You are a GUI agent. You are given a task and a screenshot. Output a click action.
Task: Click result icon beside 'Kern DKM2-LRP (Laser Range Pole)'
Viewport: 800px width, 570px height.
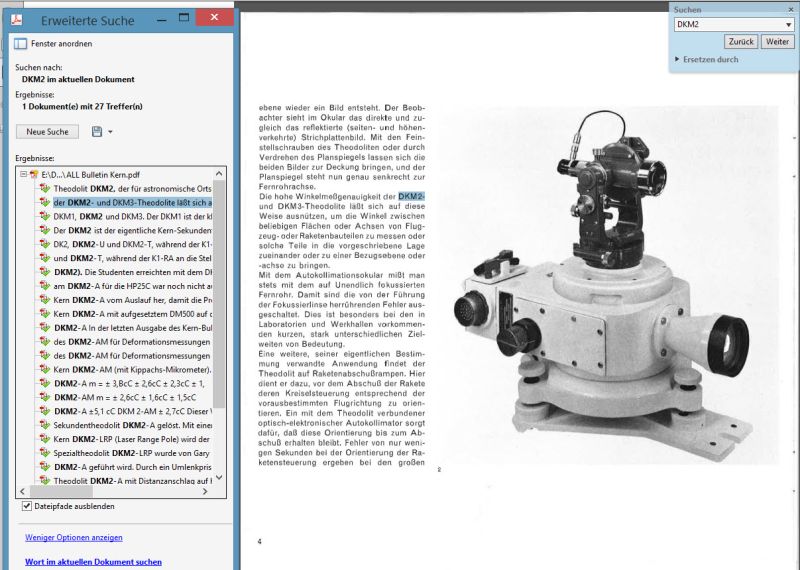click(x=45, y=439)
